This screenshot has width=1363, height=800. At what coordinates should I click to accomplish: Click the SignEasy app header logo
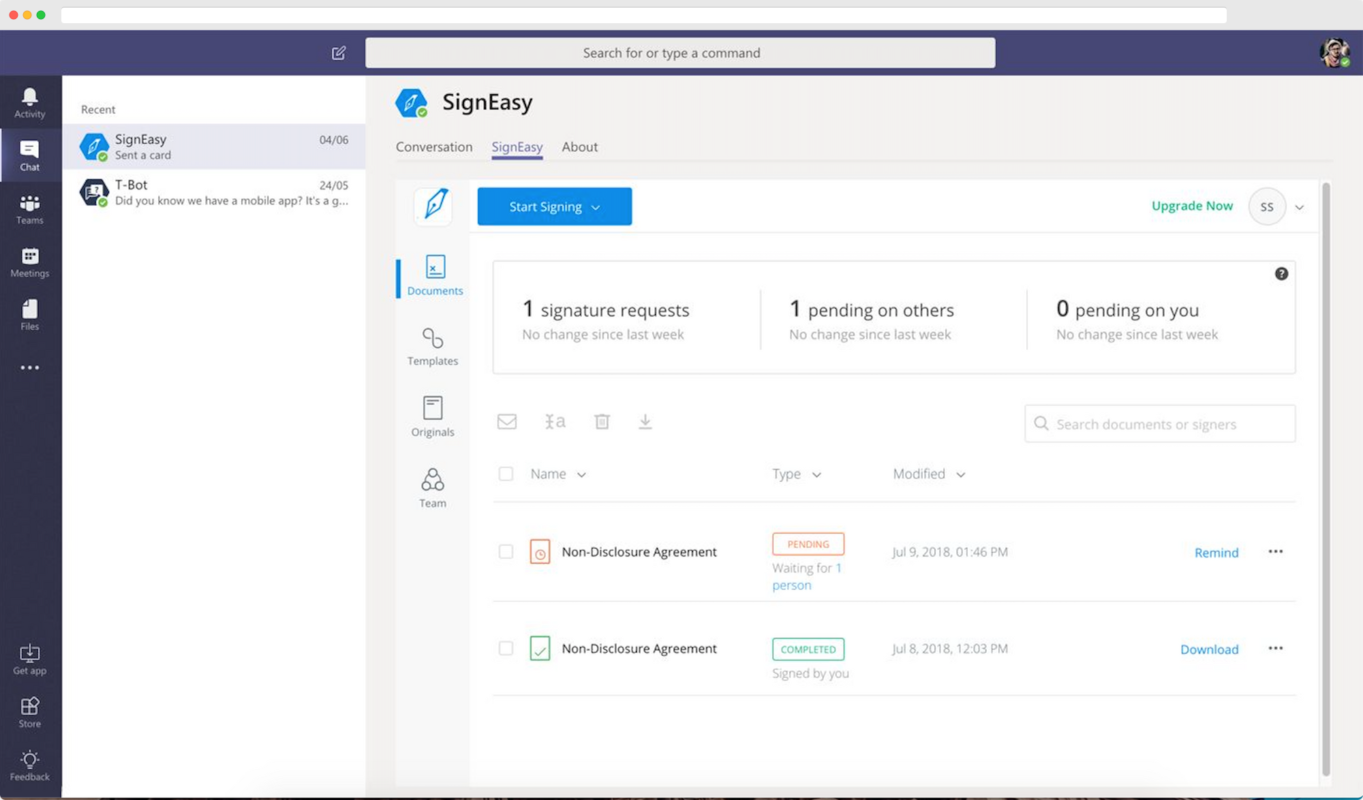[x=411, y=102]
